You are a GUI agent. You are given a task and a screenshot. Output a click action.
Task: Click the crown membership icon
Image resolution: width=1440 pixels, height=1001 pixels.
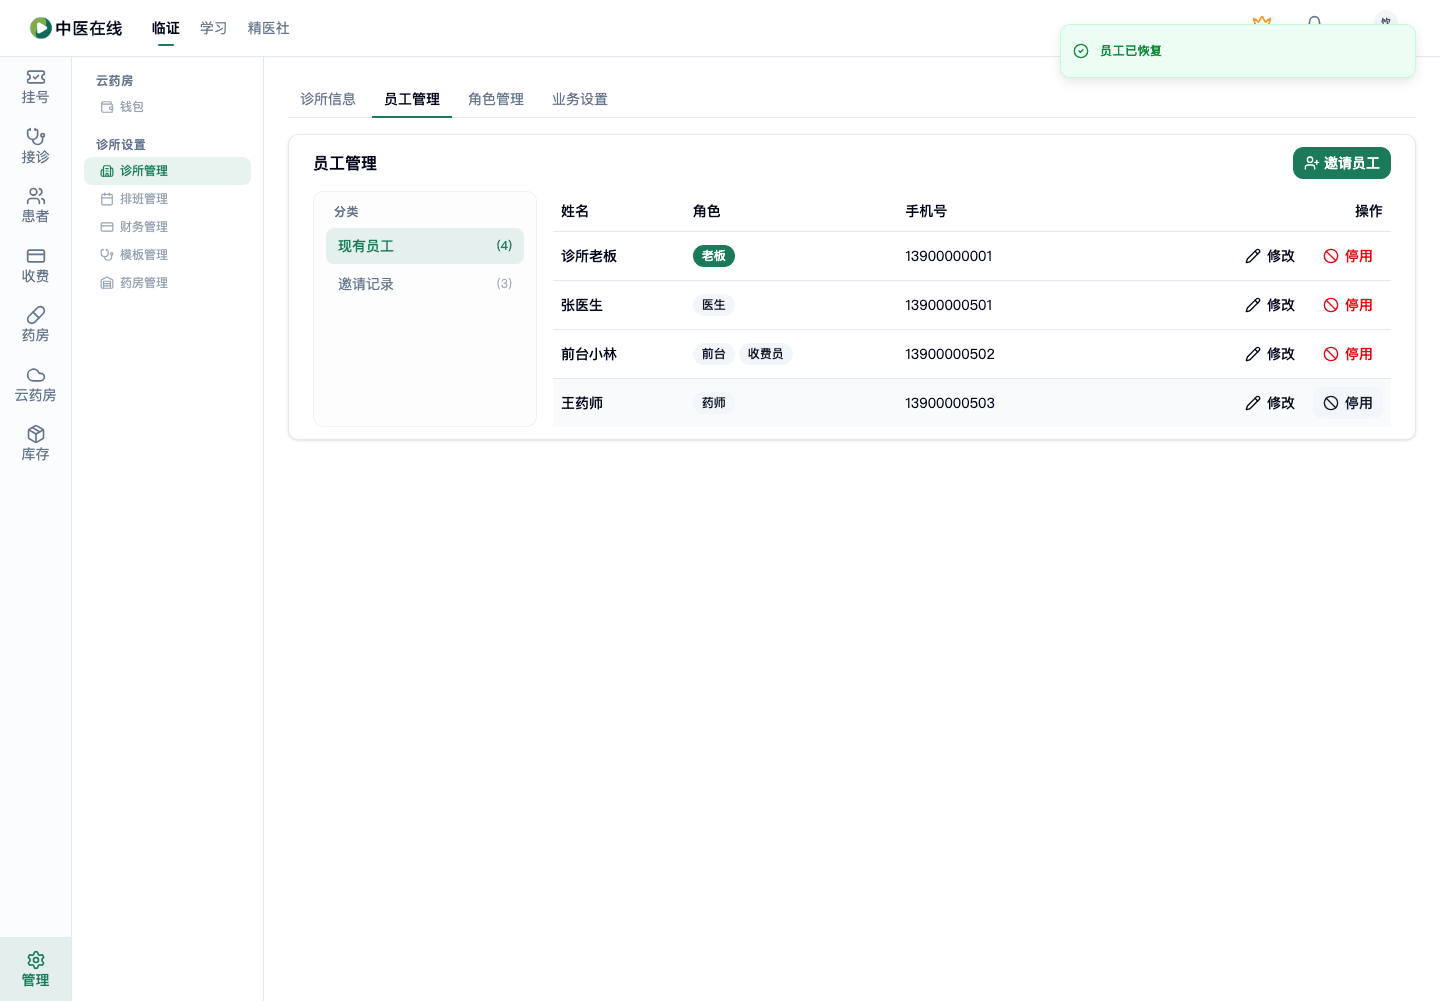[1262, 21]
